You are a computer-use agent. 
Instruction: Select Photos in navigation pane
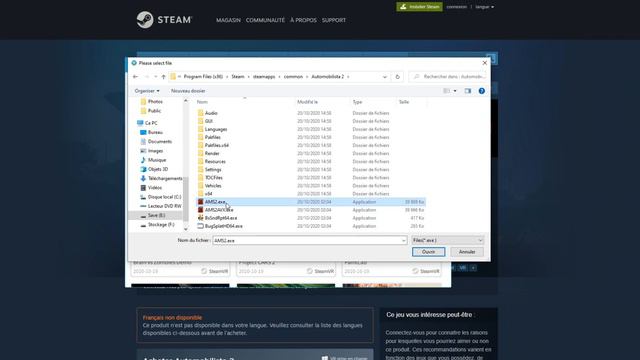click(x=155, y=102)
